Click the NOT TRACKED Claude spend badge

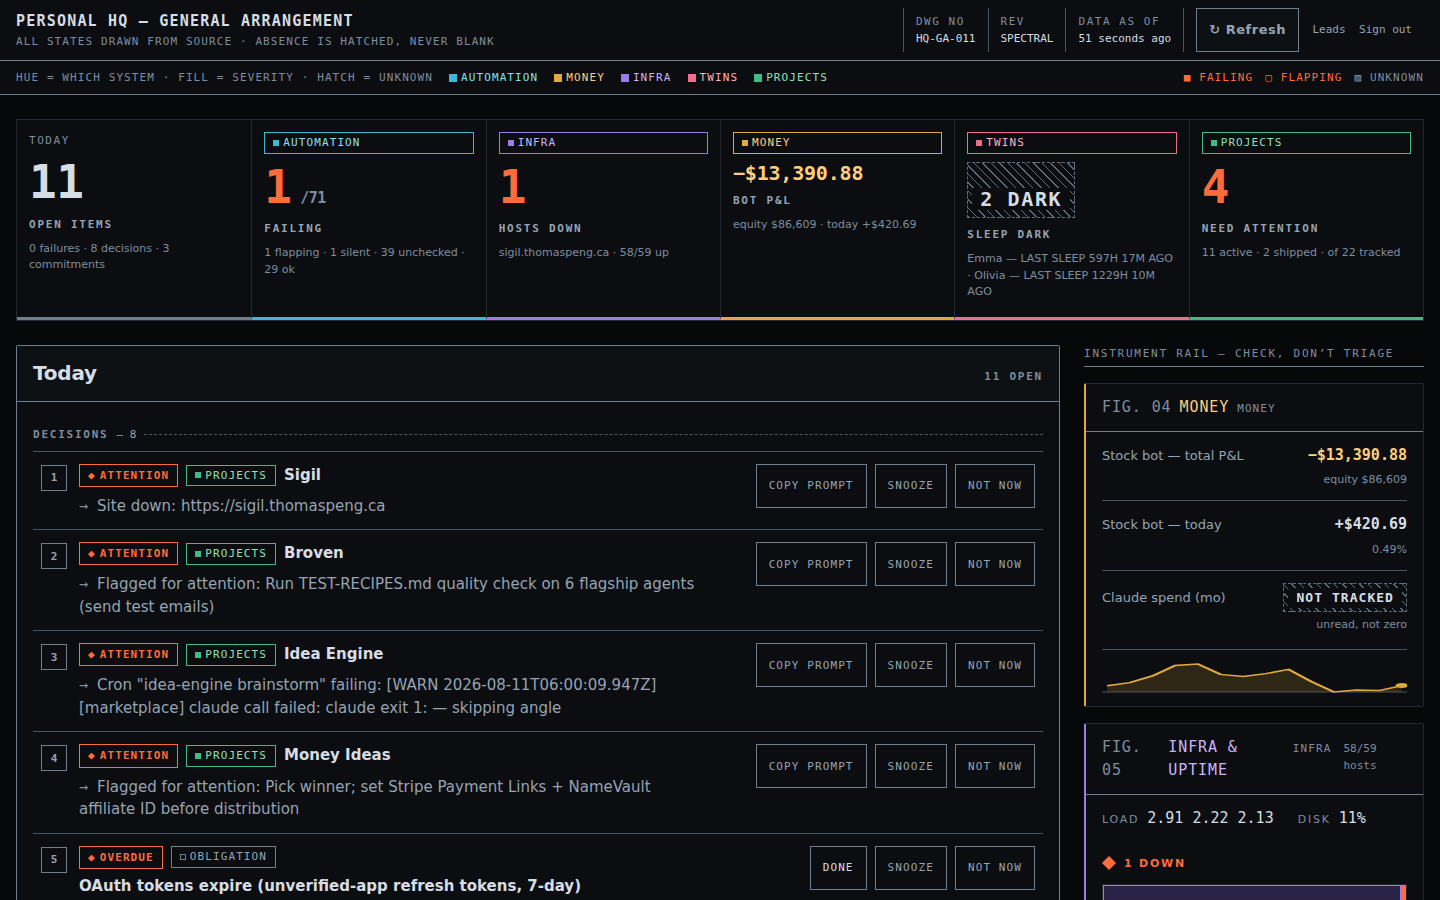[x=1344, y=597]
